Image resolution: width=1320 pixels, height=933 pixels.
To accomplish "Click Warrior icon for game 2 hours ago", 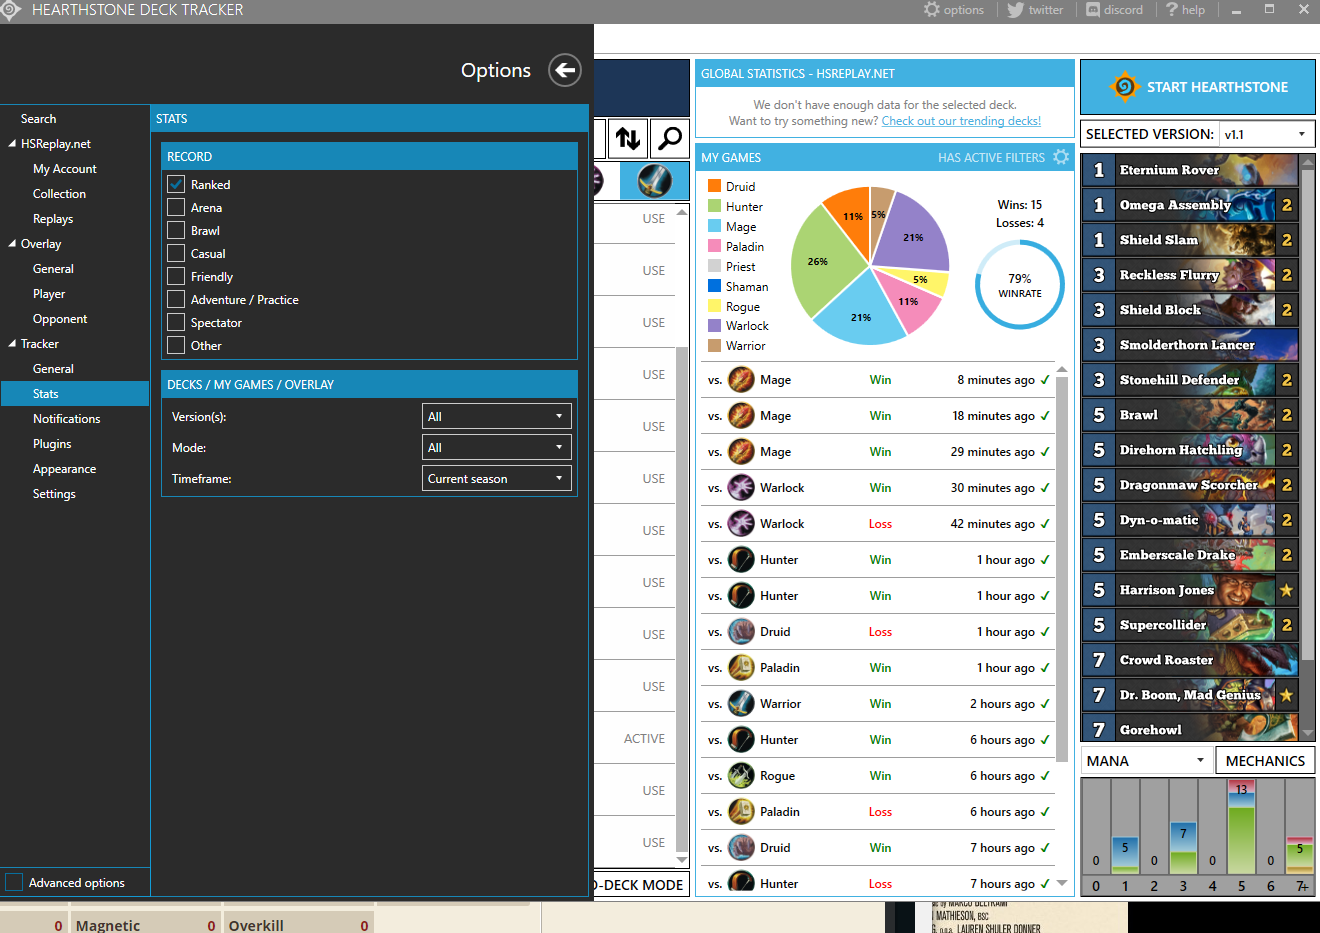I will point(741,704).
